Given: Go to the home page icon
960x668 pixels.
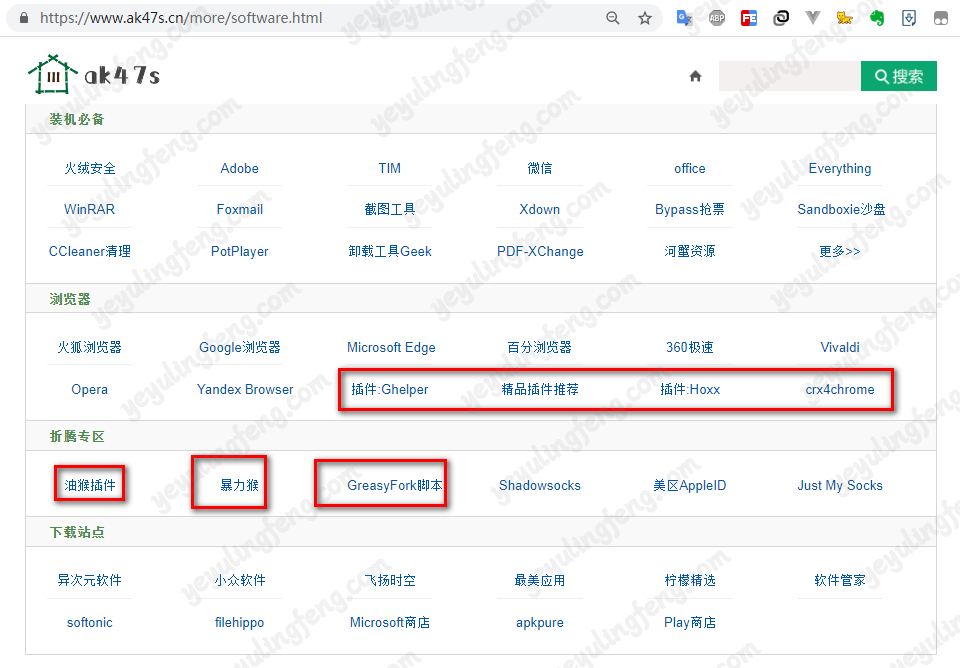Looking at the screenshot, I should [x=695, y=76].
